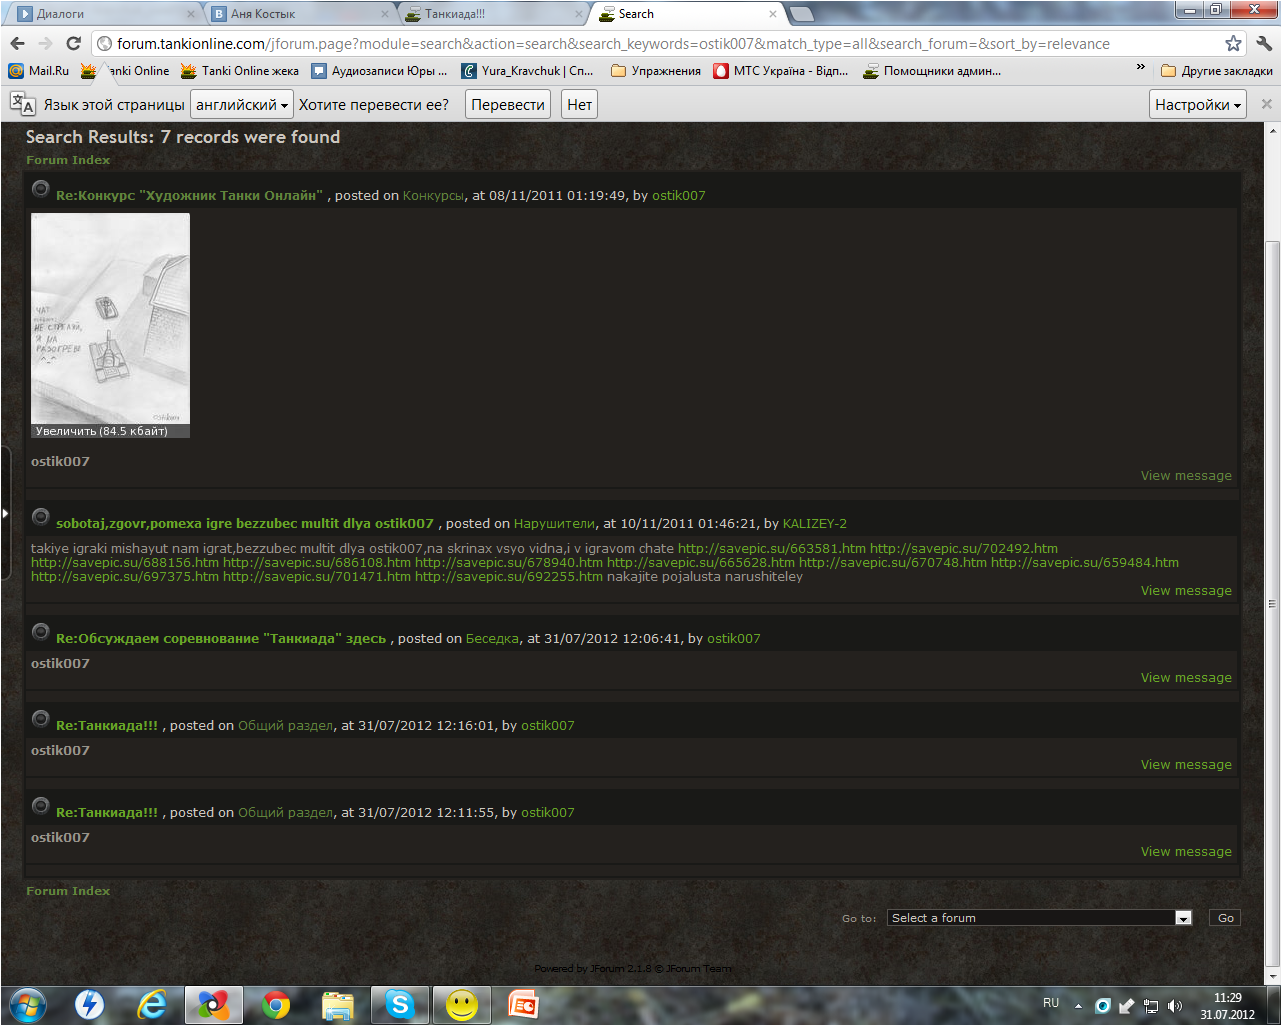Open the Yura_Kravchuk bookmark
This screenshot has width=1282, height=1026.
point(527,71)
